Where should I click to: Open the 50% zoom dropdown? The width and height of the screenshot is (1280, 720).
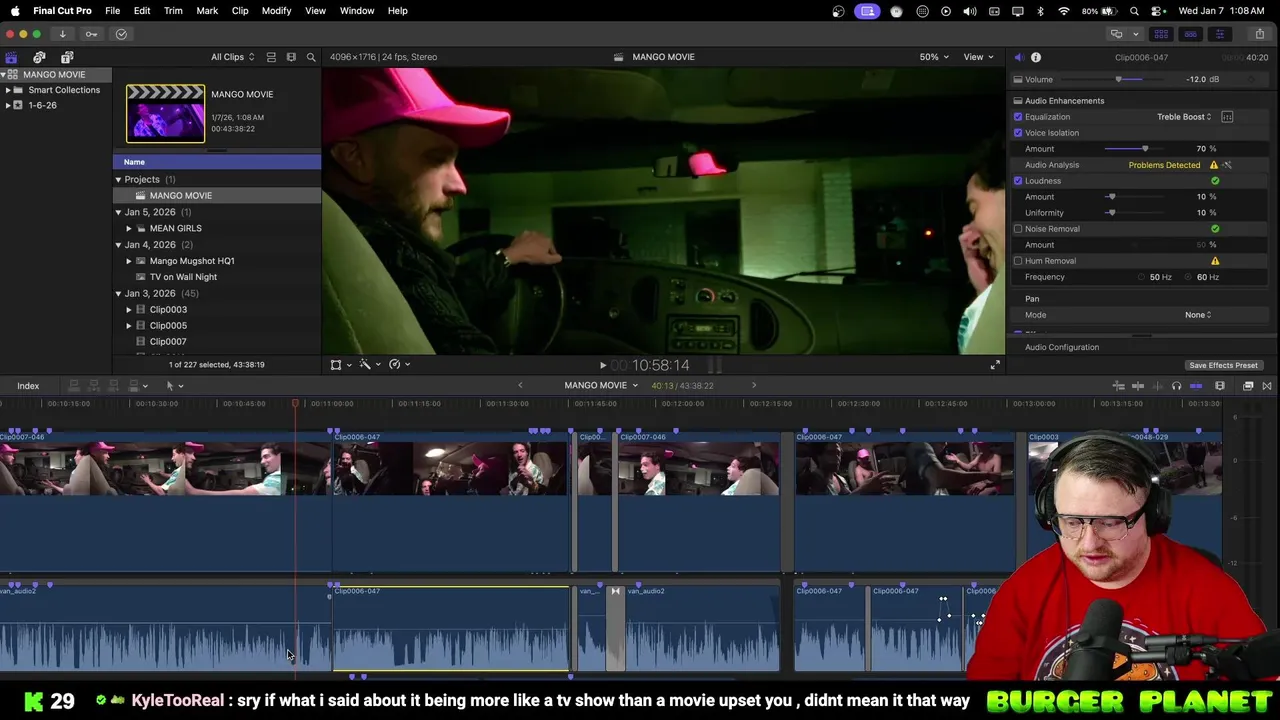coord(934,57)
